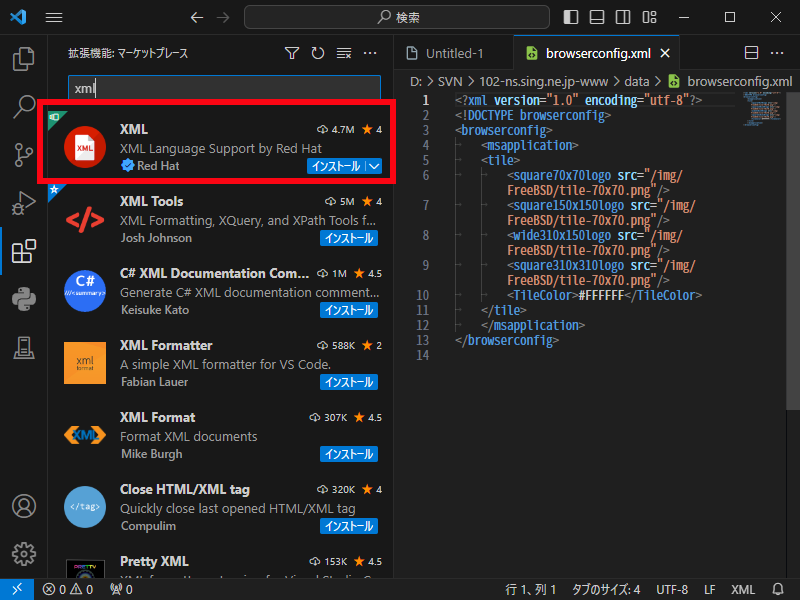Go forward with the right arrow
Screen dimensions: 800x600
(x=223, y=17)
